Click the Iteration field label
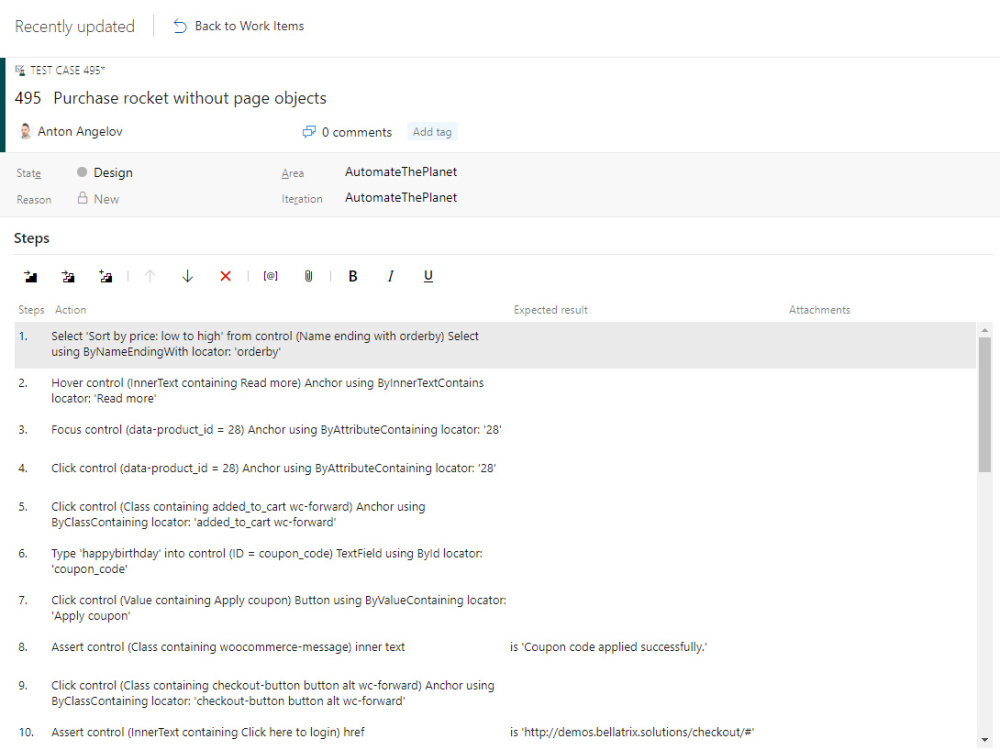This screenshot has width=1000, height=750. pyautogui.click(x=302, y=199)
